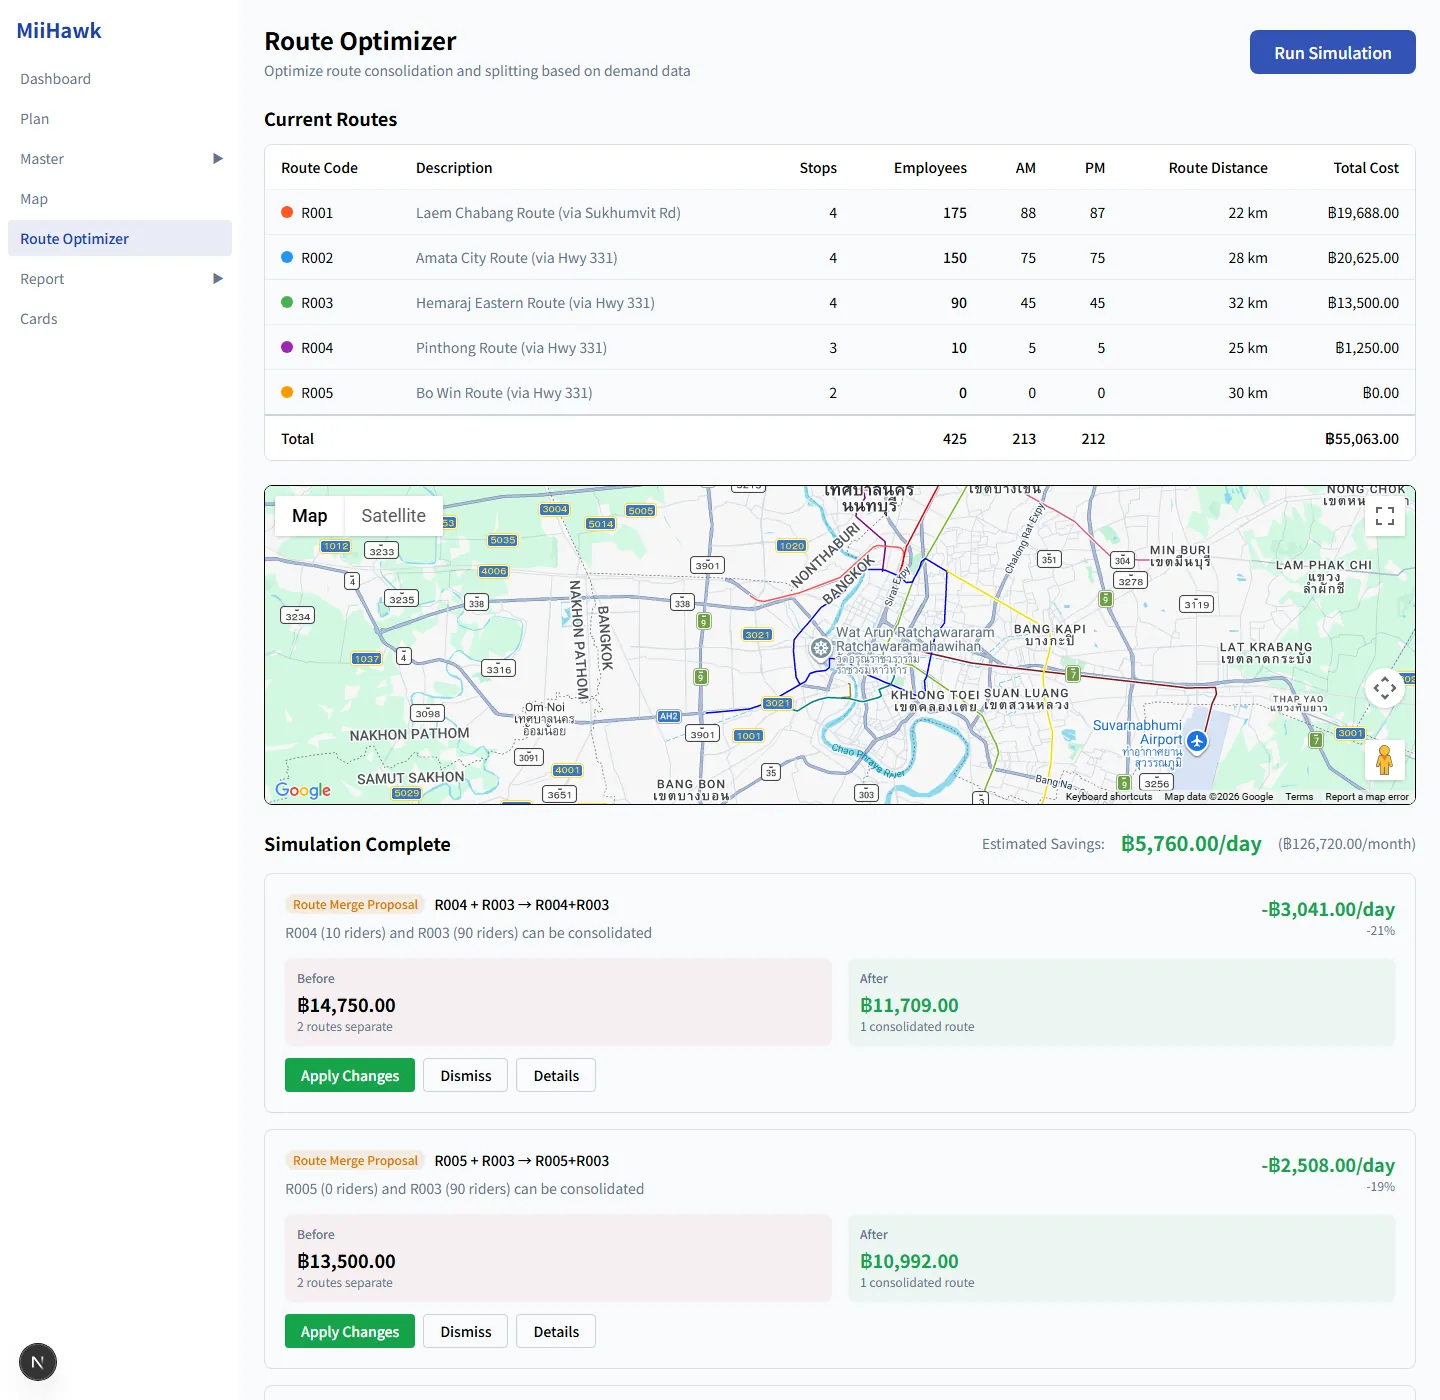Viewport: 1440px width, 1400px height.
Task: Switch map to Satellite view
Action: tap(393, 516)
